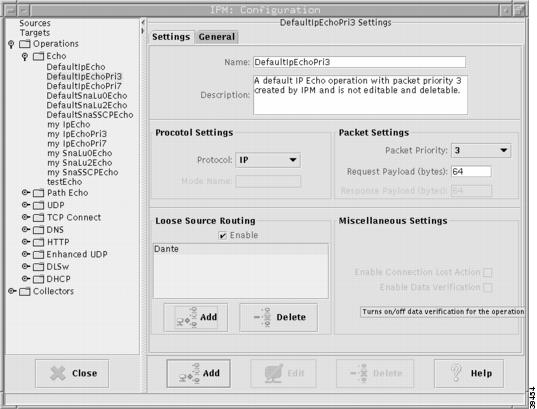The height and width of the screenshot is (409, 537).
Task: Click the split-pane collapse arrow
Action: 143,23
